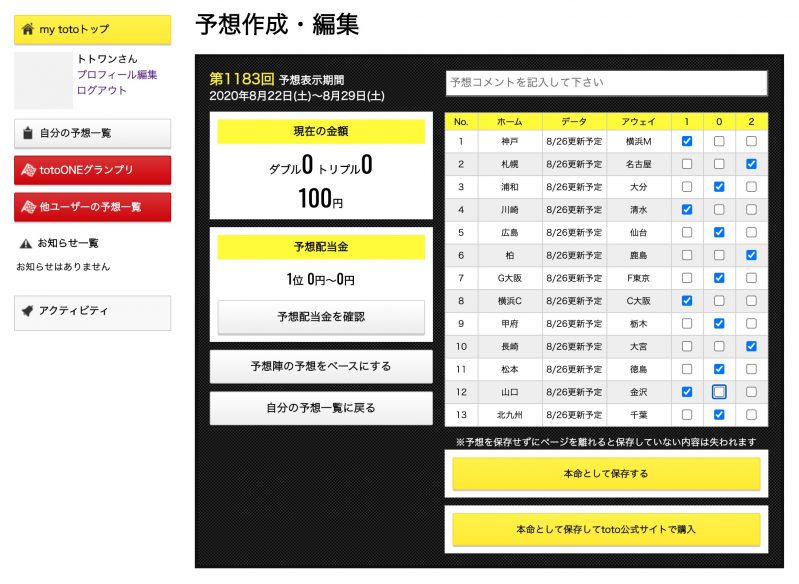
Task: Click the ログアウト link
Action: [x=102, y=90]
